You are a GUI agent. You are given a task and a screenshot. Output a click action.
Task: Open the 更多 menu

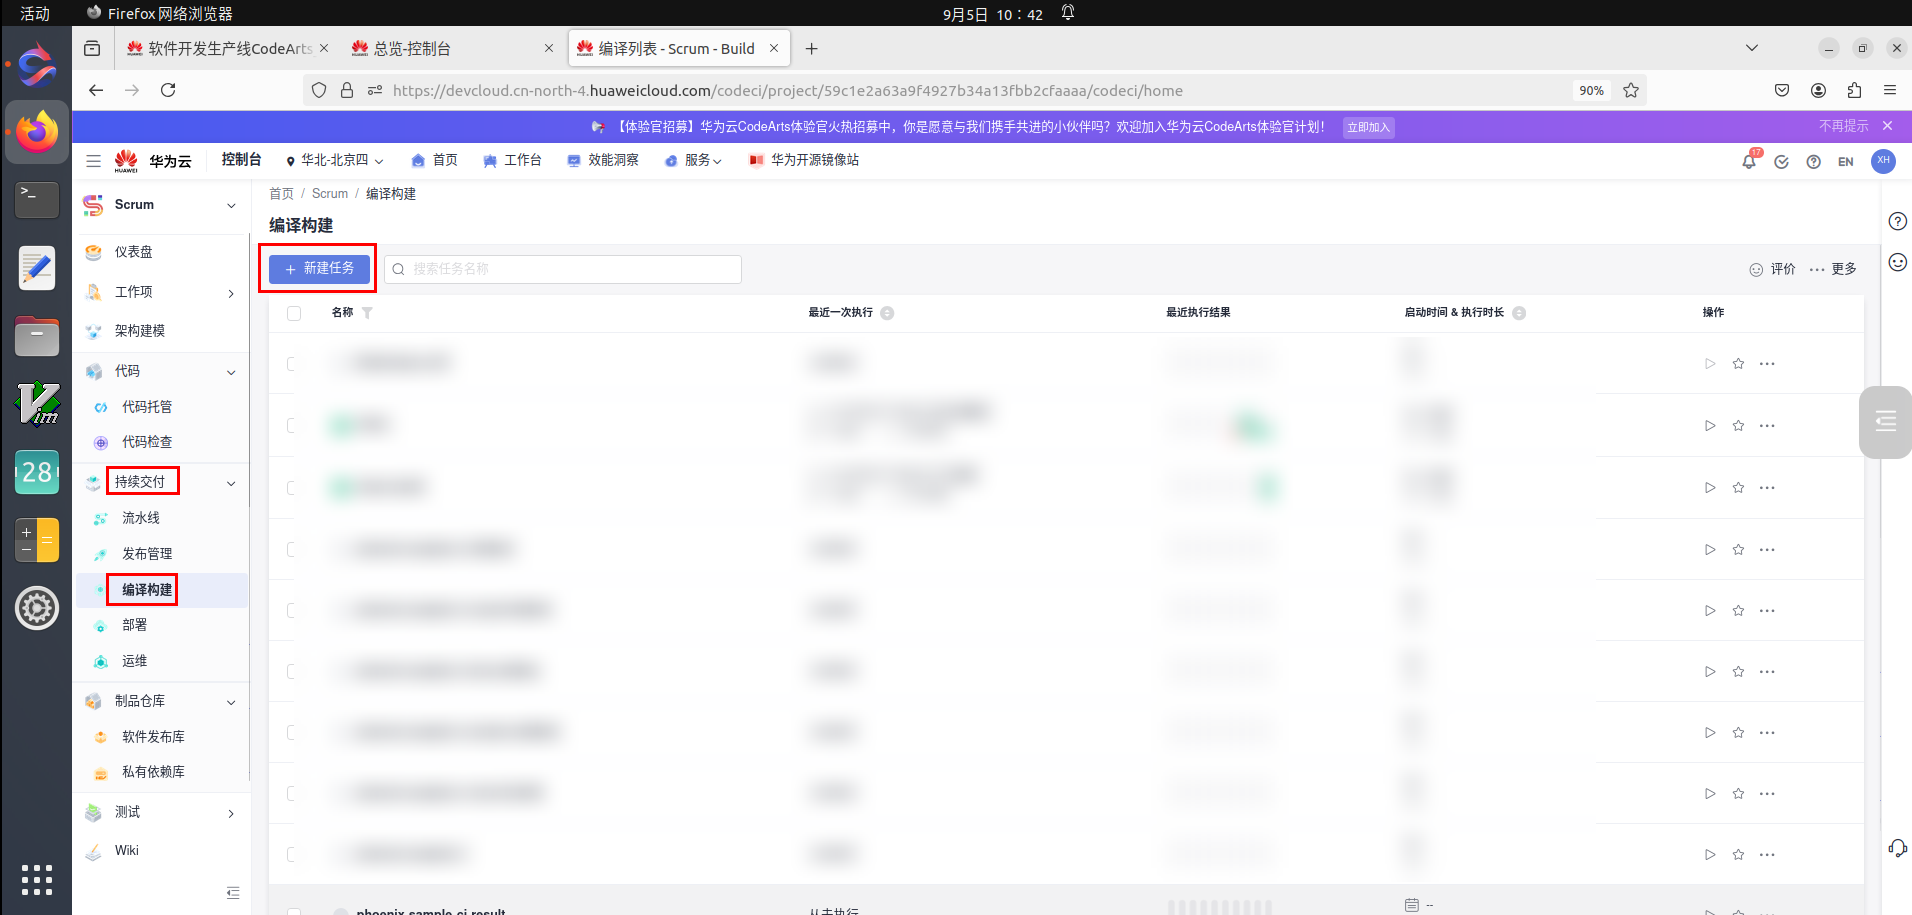pyautogui.click(x=1833, y=269)
